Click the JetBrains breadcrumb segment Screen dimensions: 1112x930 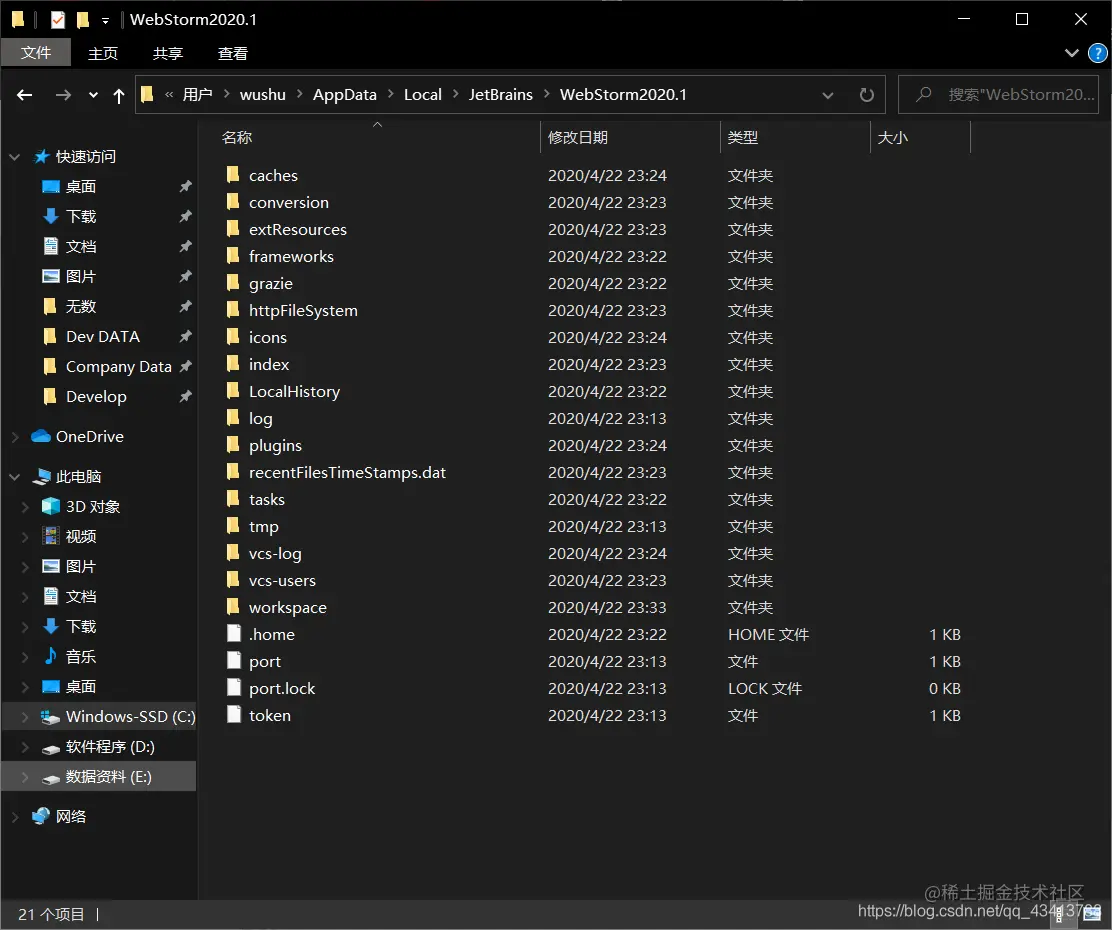[501, 95]
